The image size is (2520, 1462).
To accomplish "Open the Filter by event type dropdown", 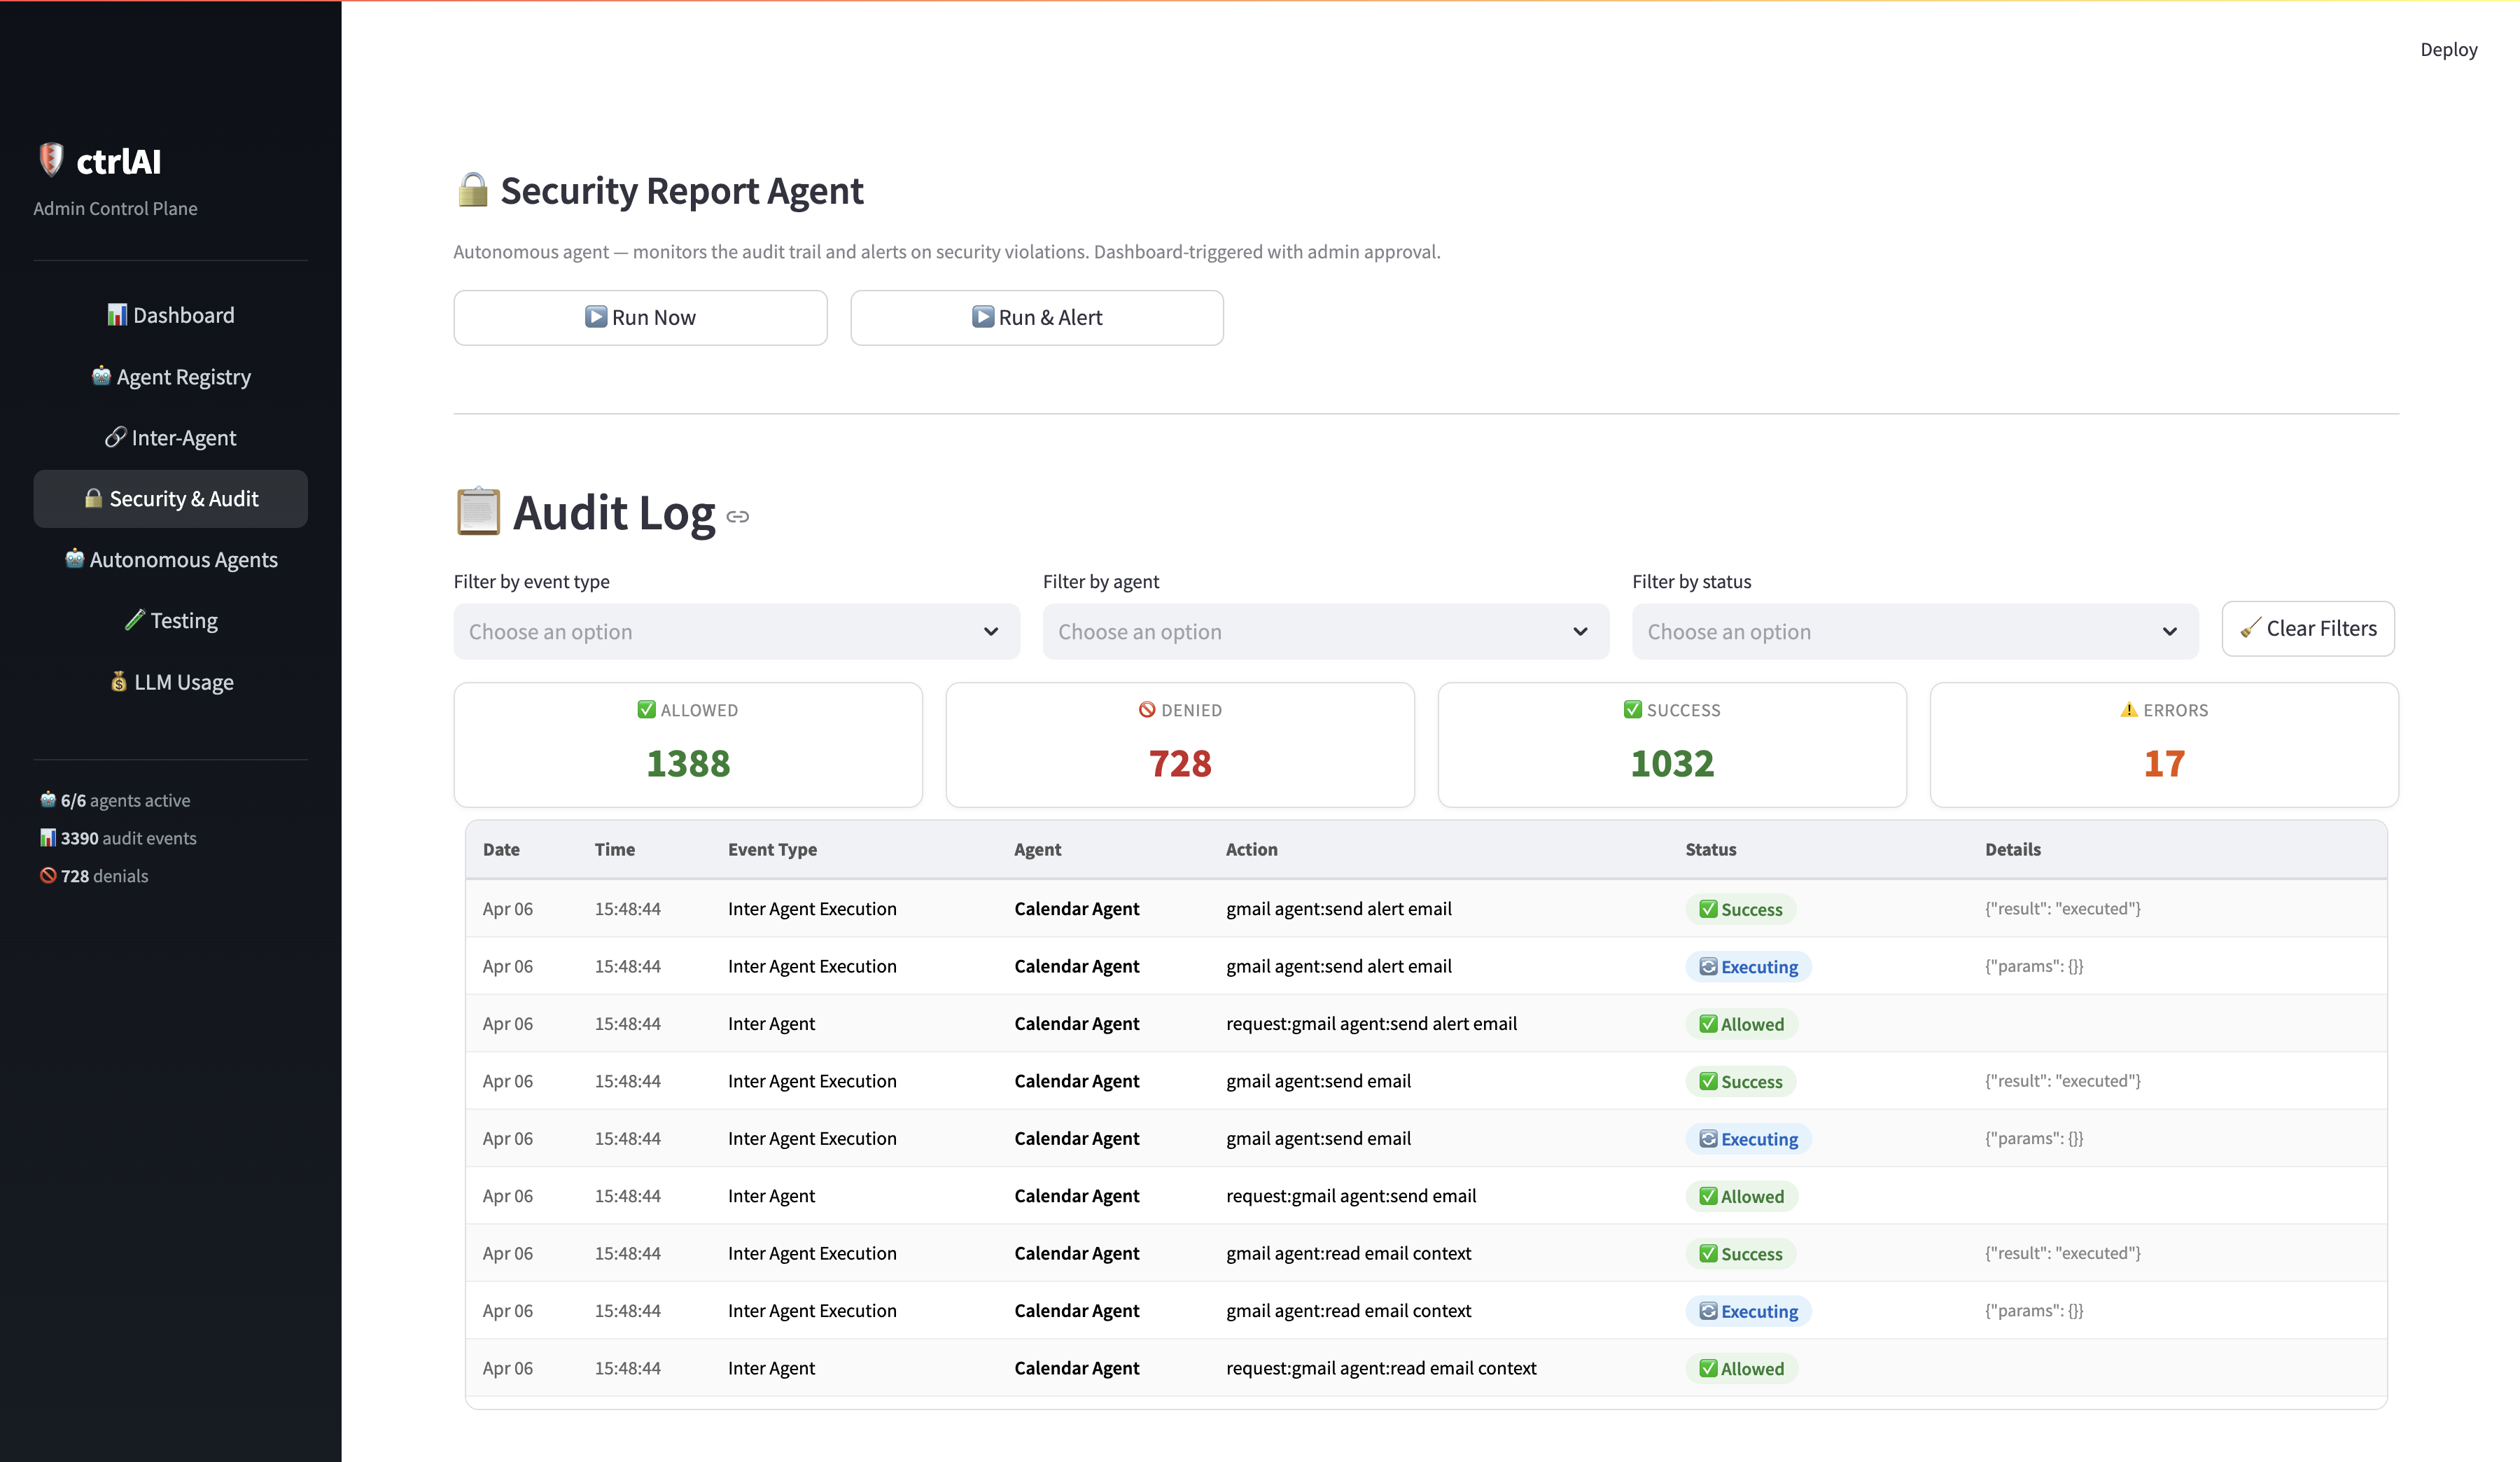I will click(x=736, y=631).
